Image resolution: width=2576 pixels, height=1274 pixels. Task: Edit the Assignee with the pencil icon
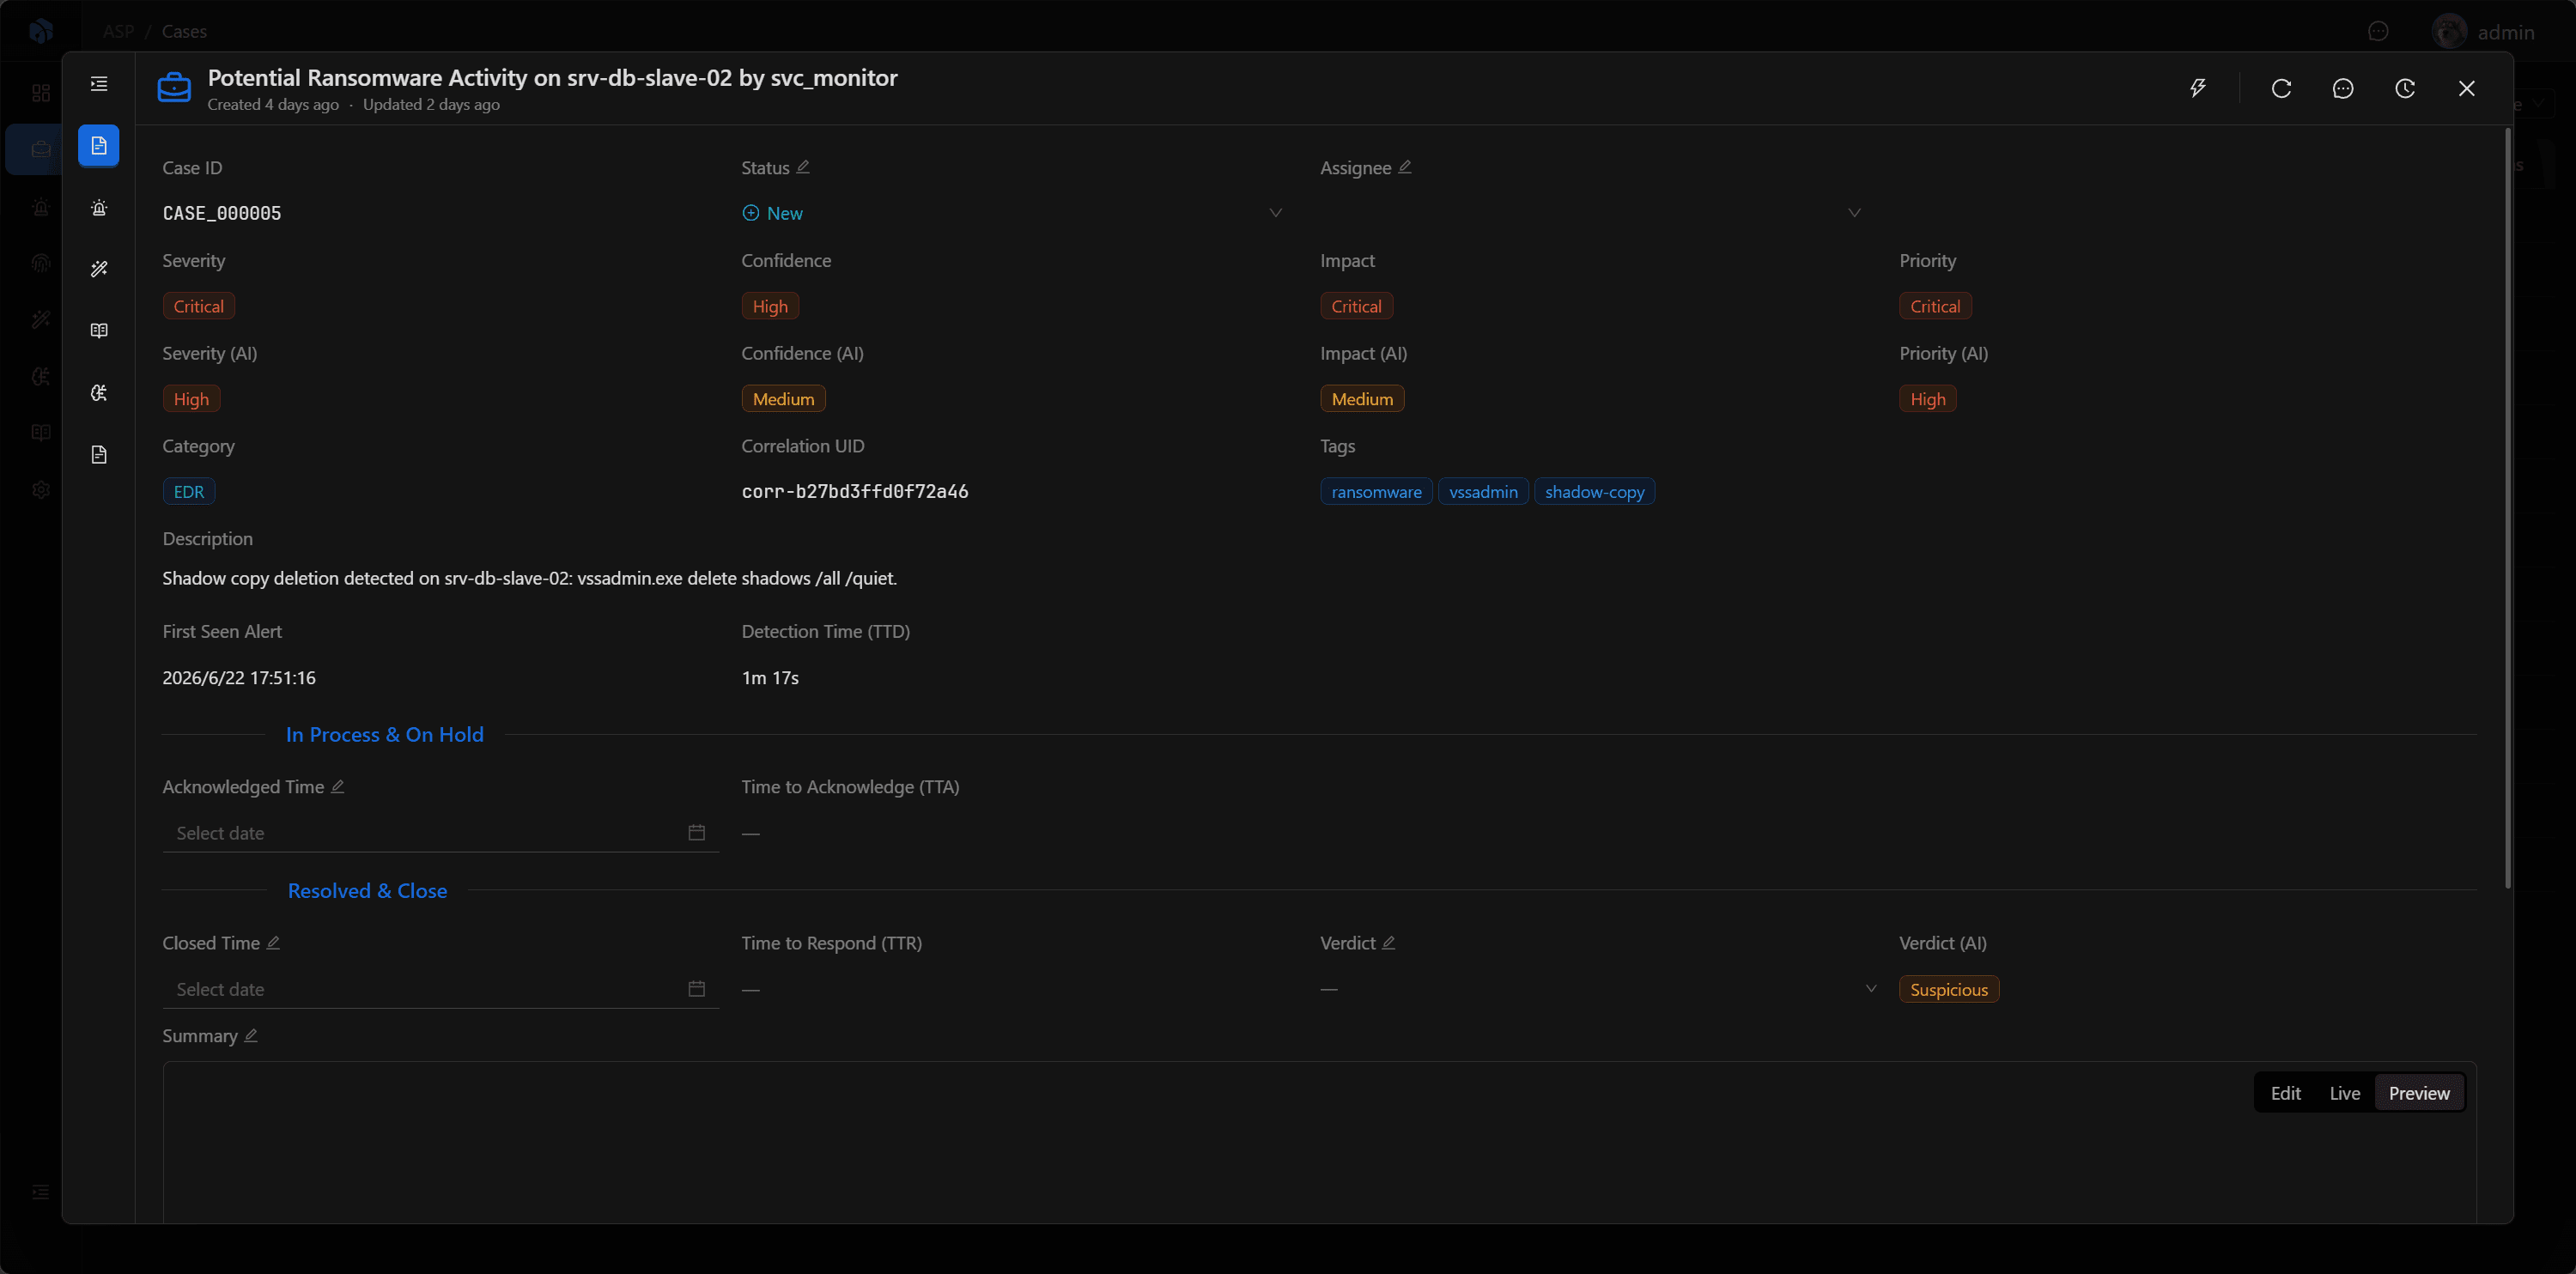click(x=1405, y=167)
